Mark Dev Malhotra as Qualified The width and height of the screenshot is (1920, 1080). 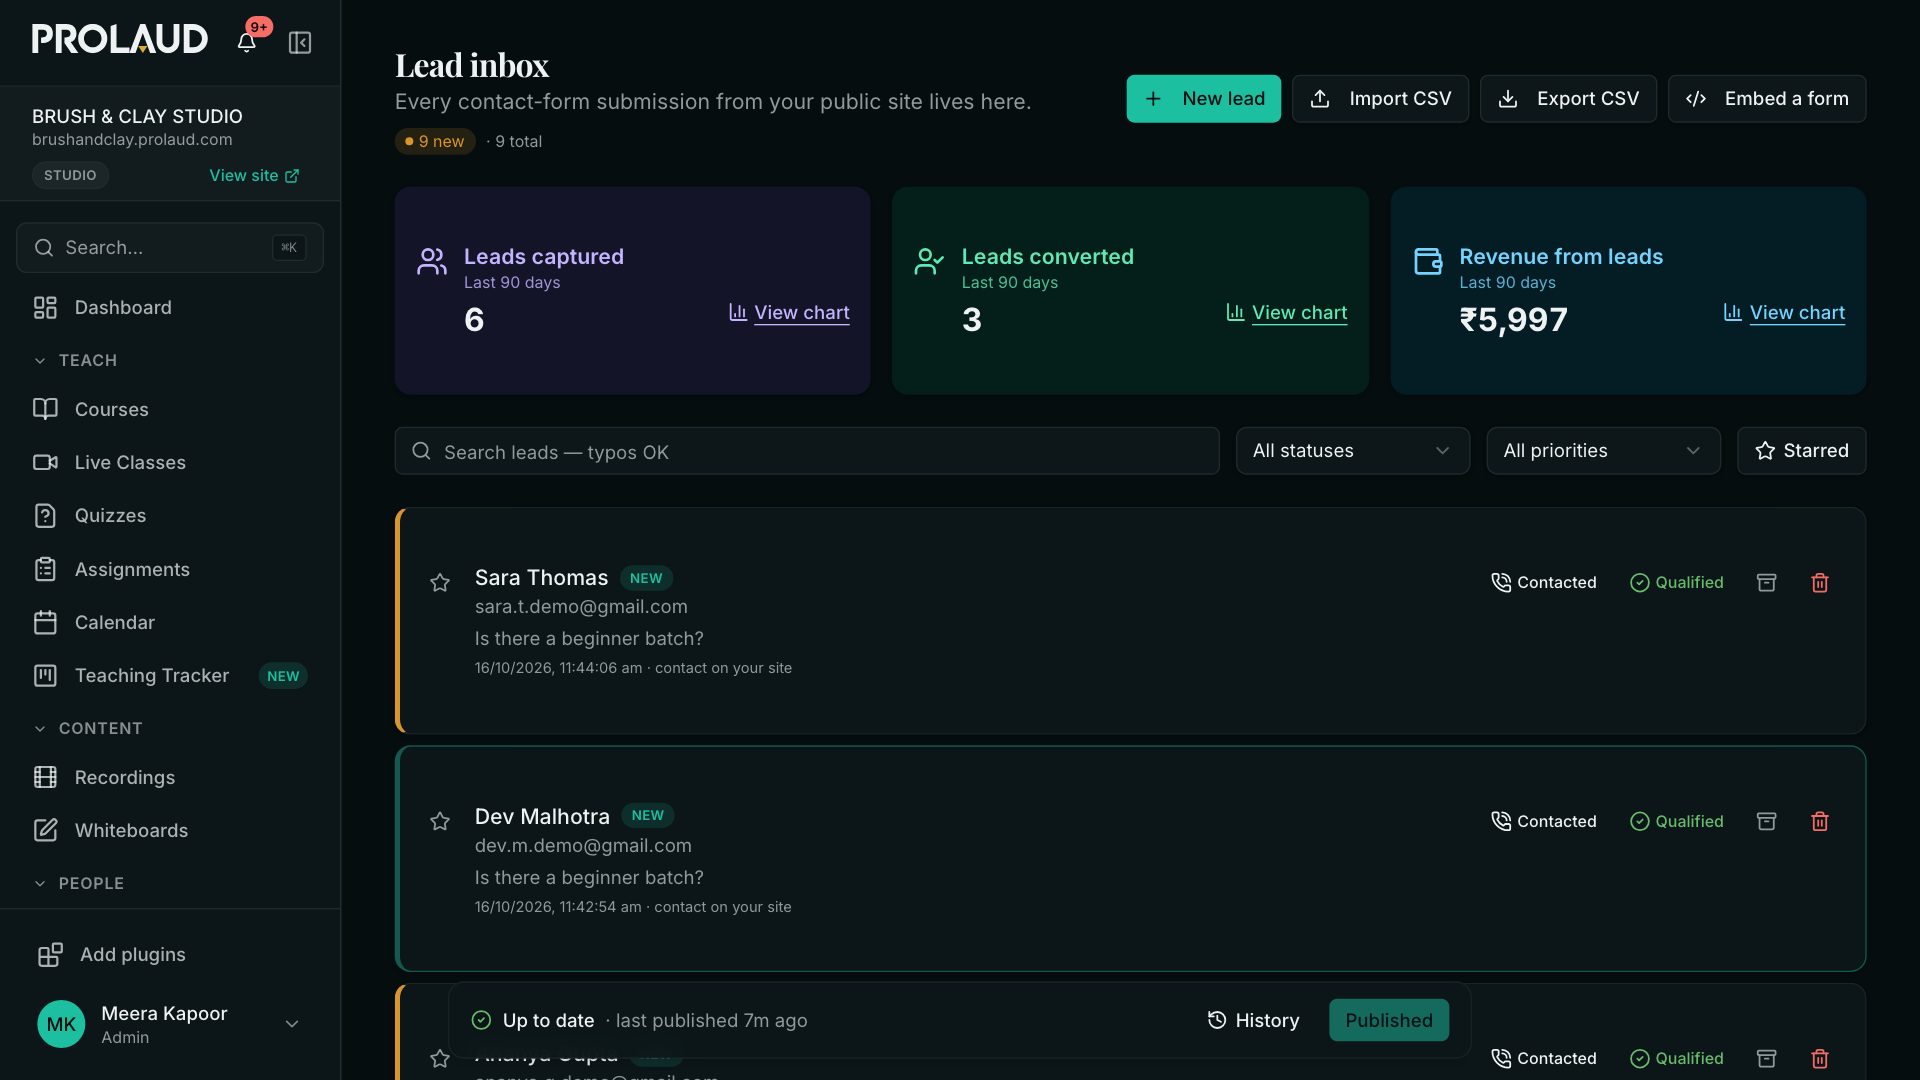click(1677, 821)
